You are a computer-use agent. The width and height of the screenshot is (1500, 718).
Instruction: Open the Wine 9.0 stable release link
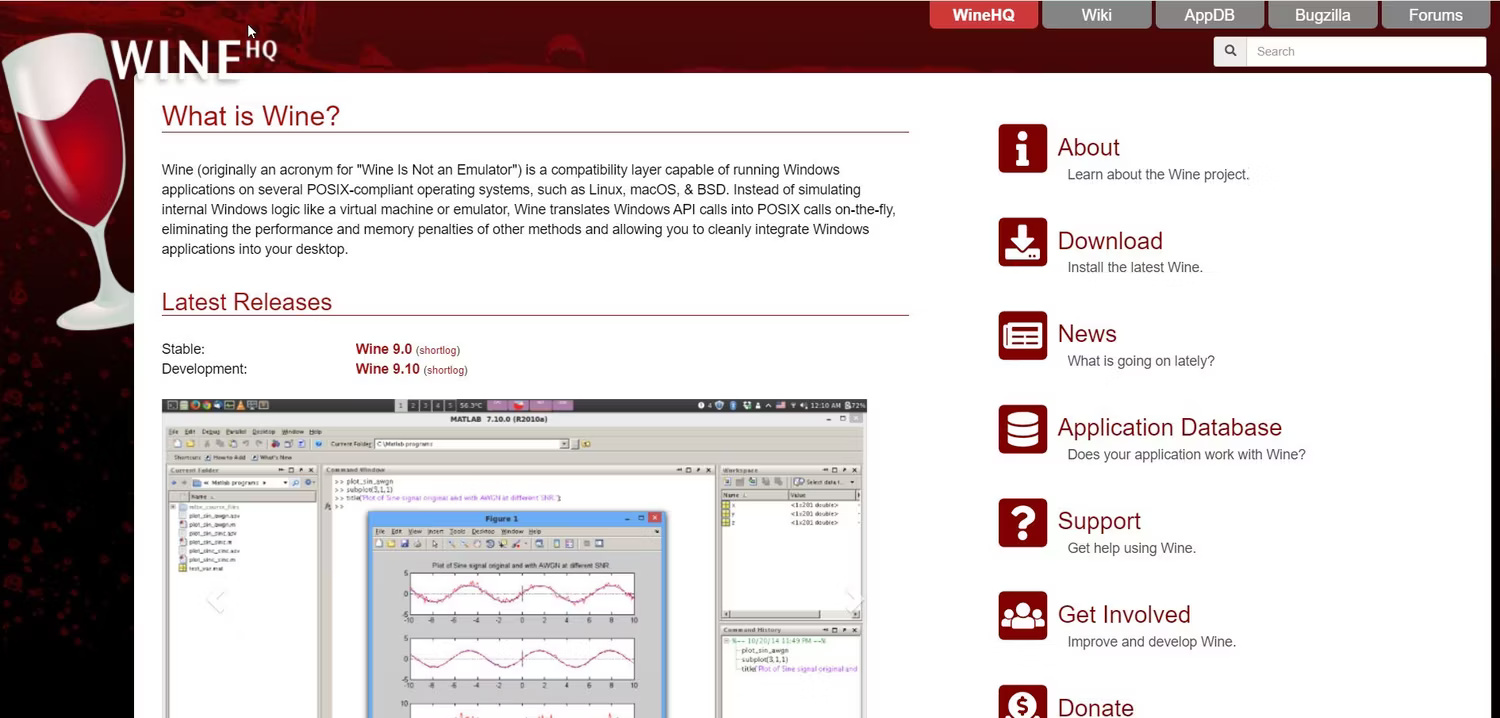coord(383,349)
